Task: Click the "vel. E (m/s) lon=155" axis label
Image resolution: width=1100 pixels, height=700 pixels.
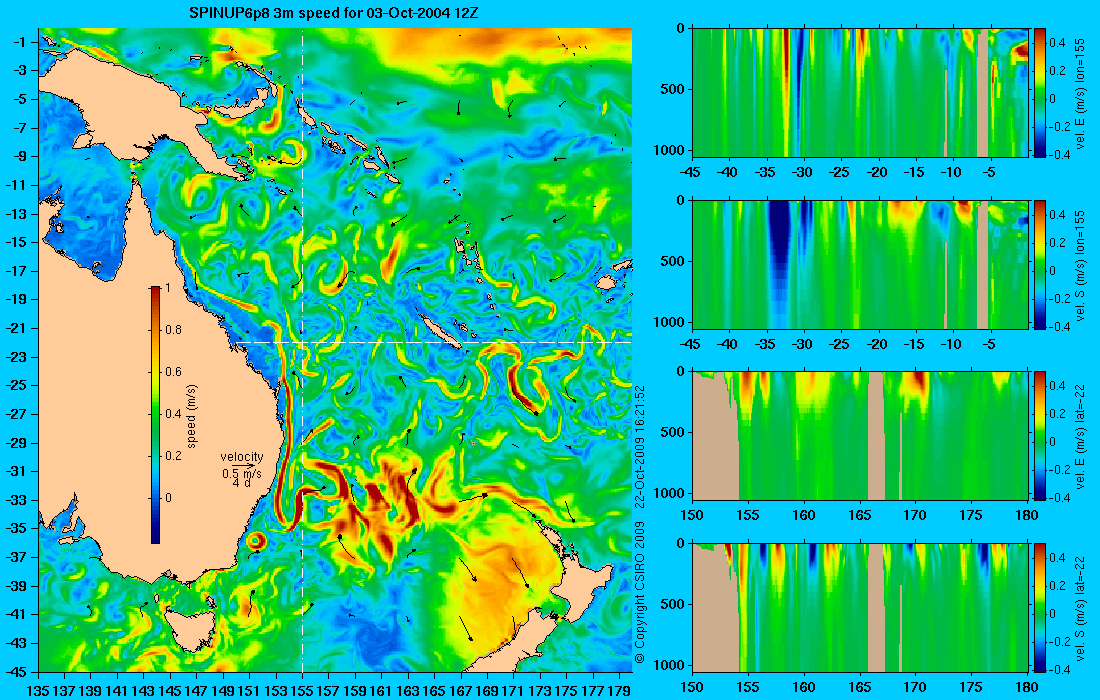Action: point(1081,93)
